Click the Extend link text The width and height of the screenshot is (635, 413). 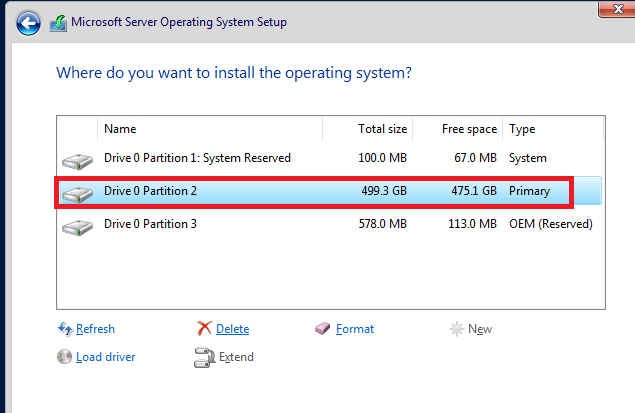236,357
